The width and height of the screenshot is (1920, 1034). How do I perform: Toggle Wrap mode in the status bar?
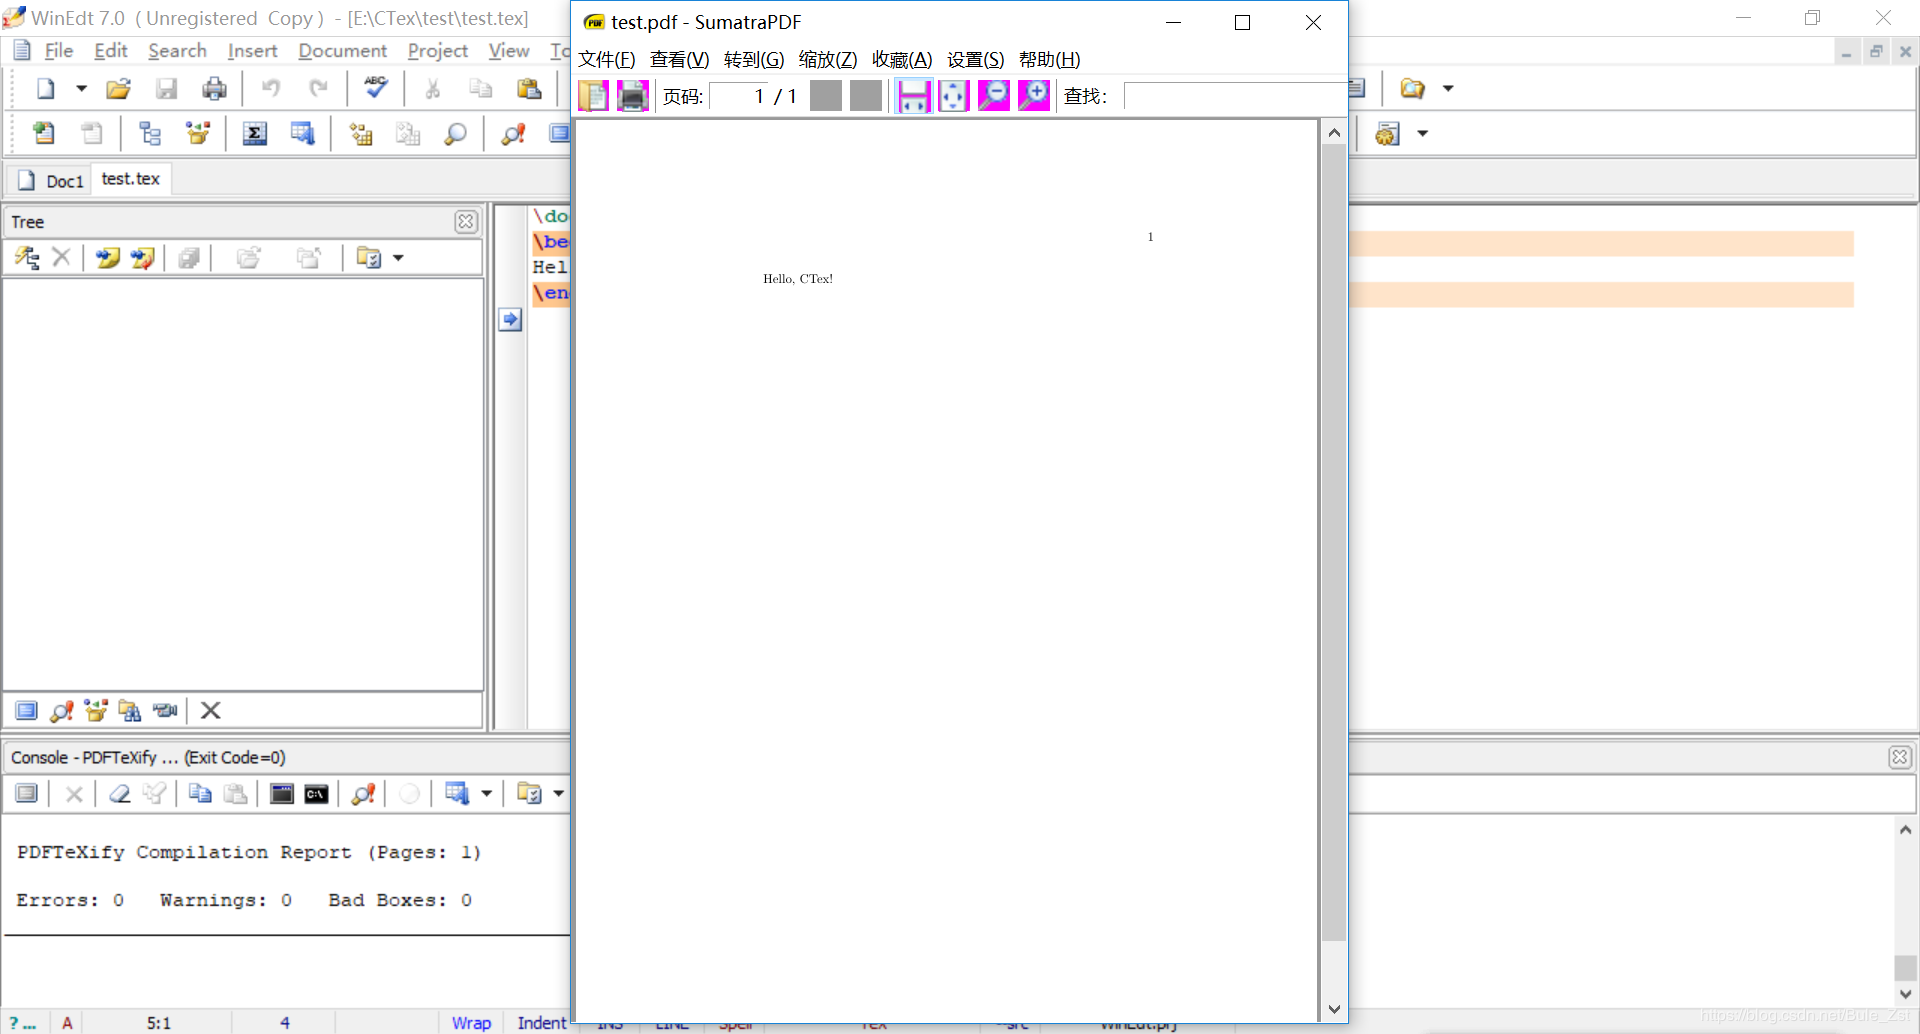pos(471,1023)
